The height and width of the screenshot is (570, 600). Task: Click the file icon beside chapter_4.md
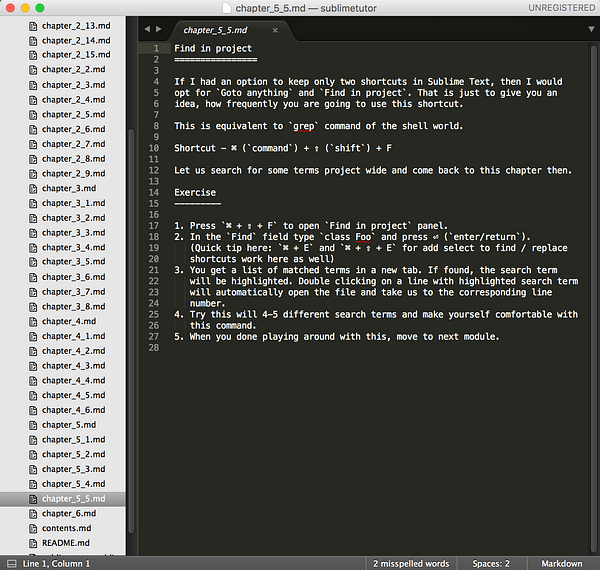click(33, 322)
